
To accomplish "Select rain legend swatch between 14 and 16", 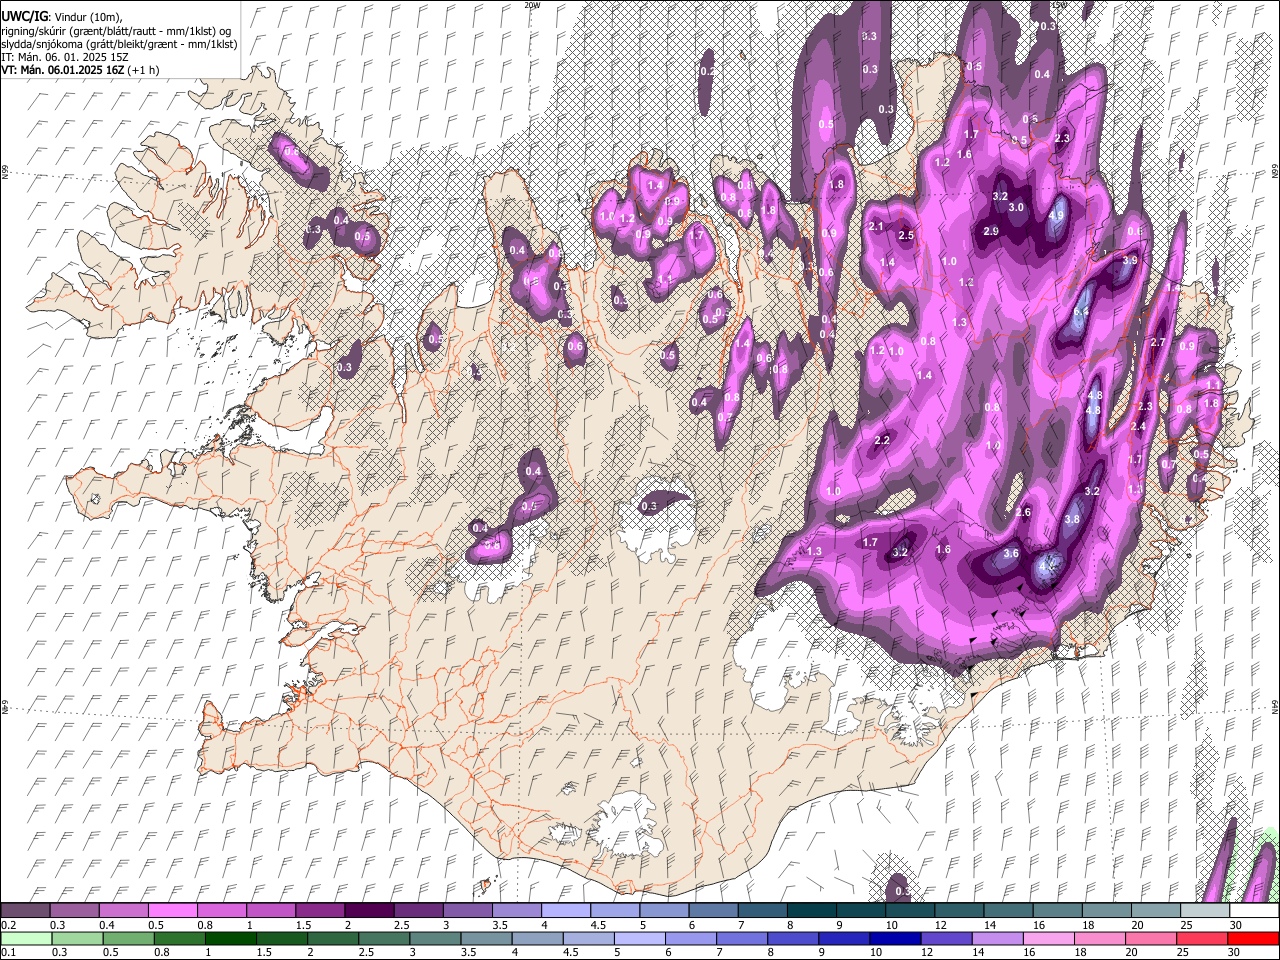I will 997,938.
